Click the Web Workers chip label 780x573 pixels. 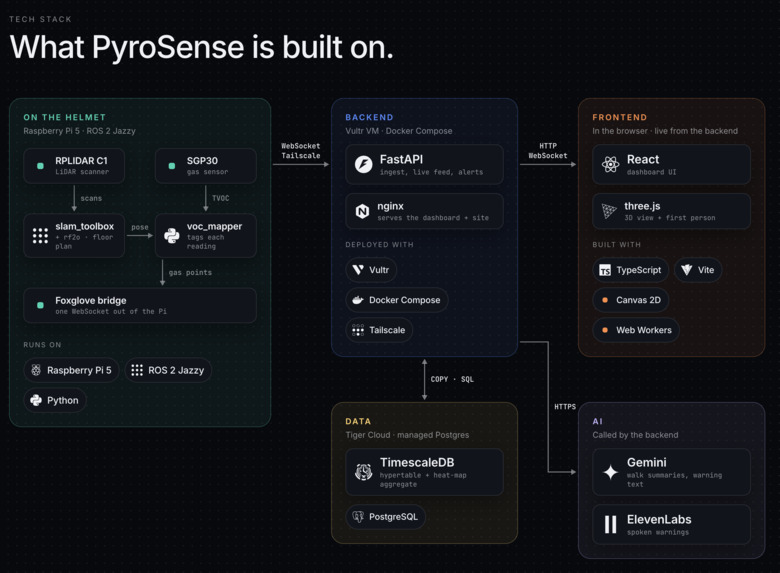644,330
